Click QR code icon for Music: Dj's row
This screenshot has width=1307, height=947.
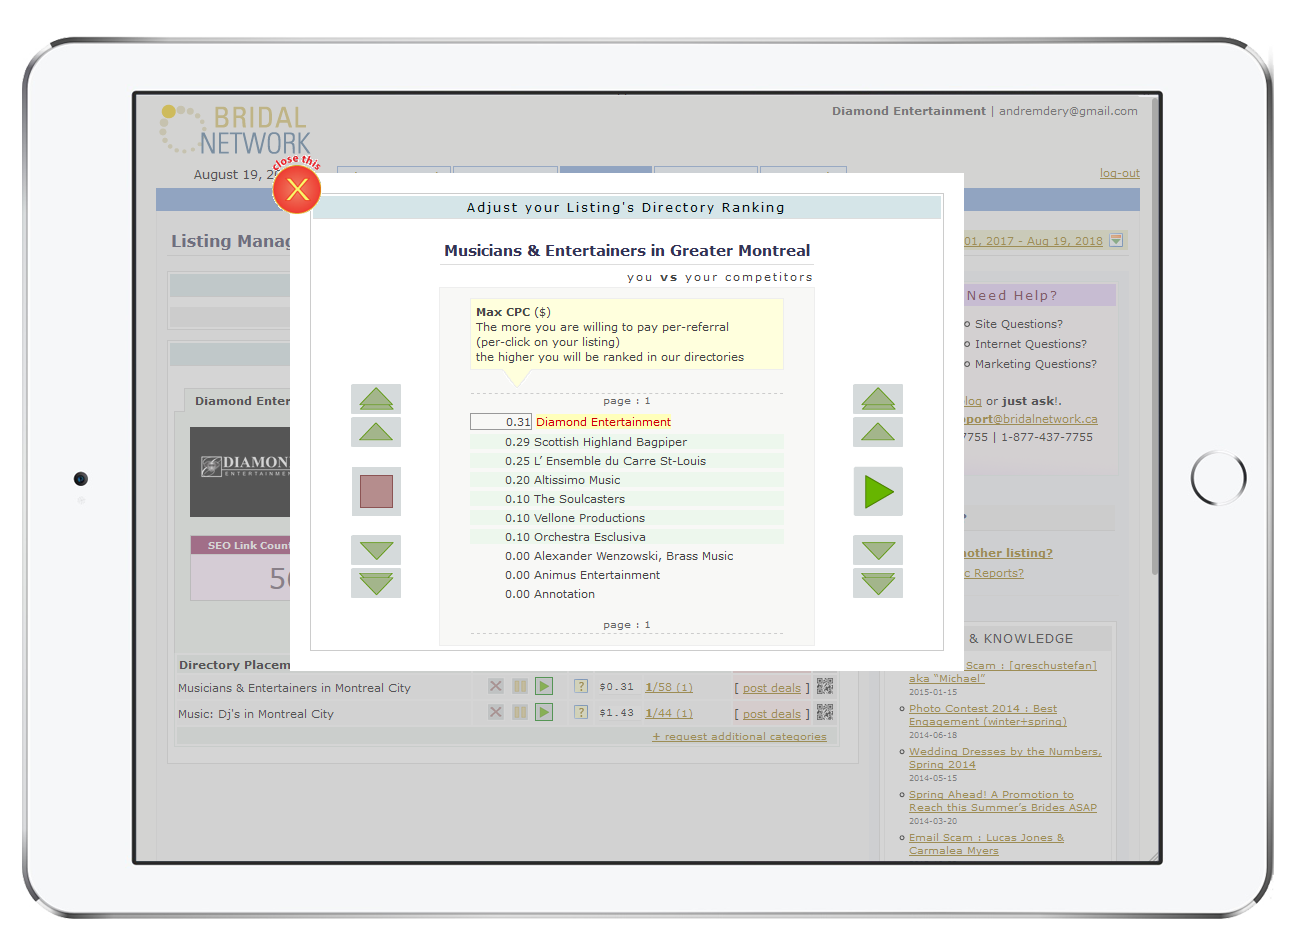click(825, 712)
